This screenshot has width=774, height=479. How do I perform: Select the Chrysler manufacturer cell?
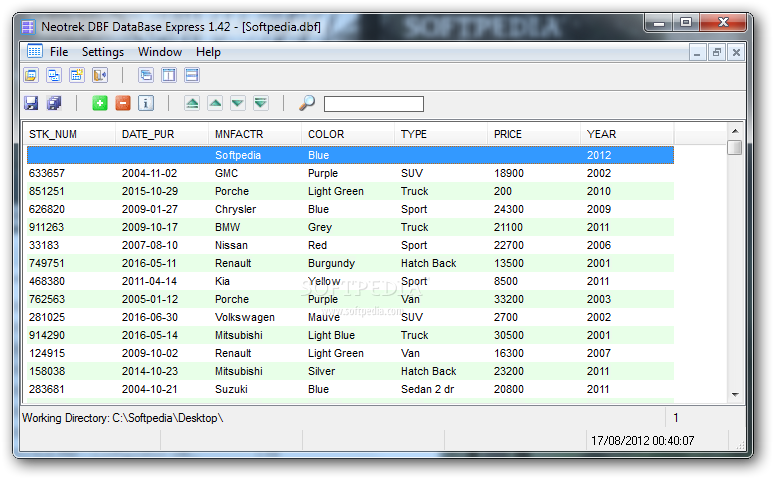(x=235, y=209)
